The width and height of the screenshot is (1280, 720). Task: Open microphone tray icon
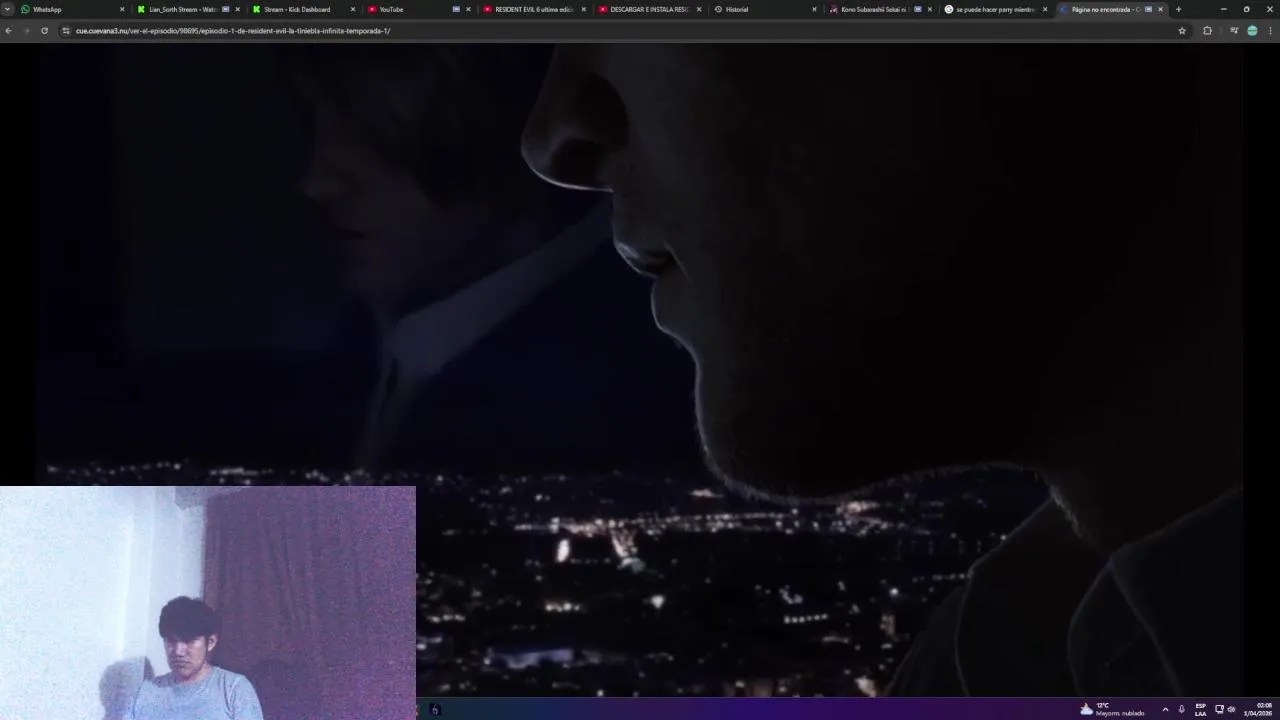click(1181, 709)
